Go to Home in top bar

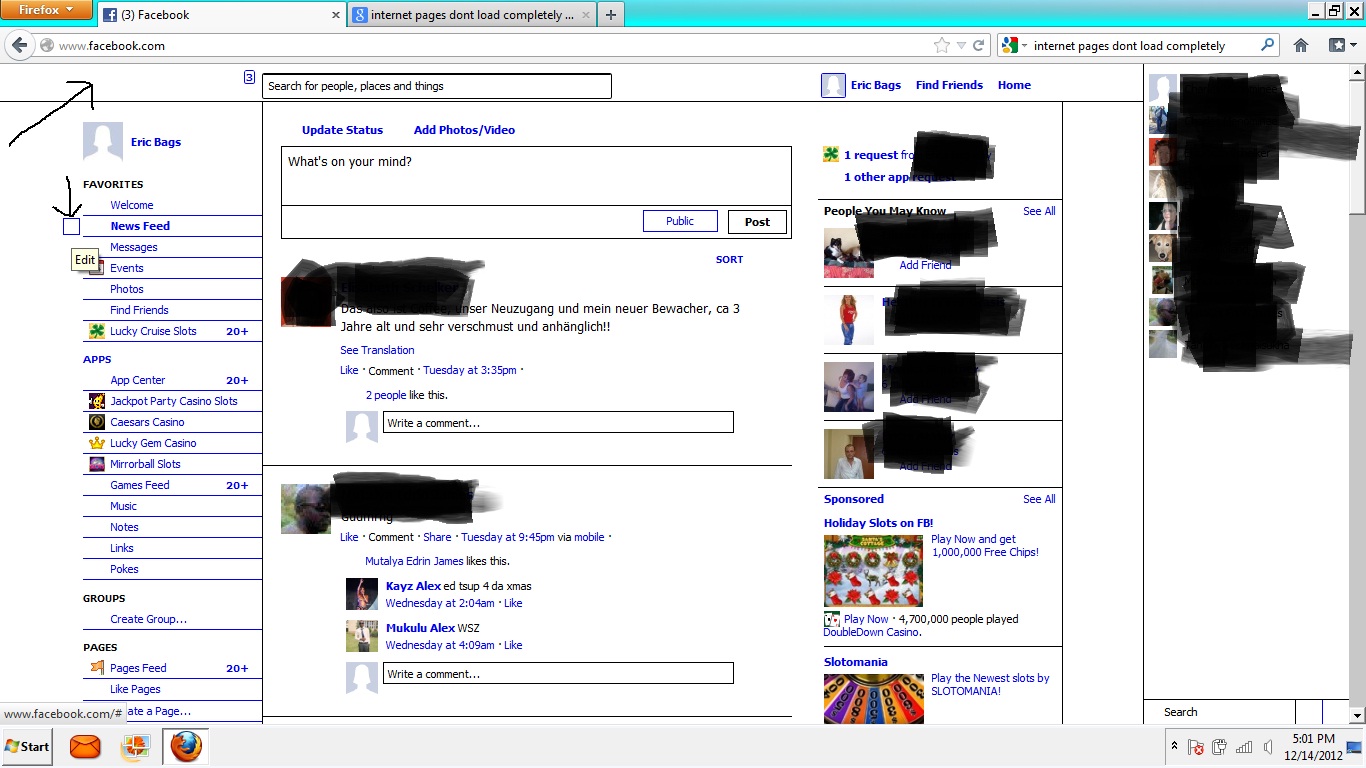(x=1014, y=85)
